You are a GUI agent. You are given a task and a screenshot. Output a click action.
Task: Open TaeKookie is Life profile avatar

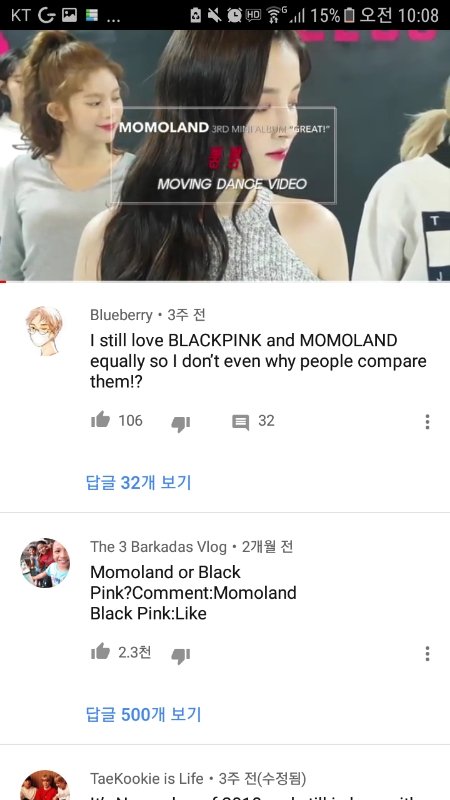tap(45, 785)
